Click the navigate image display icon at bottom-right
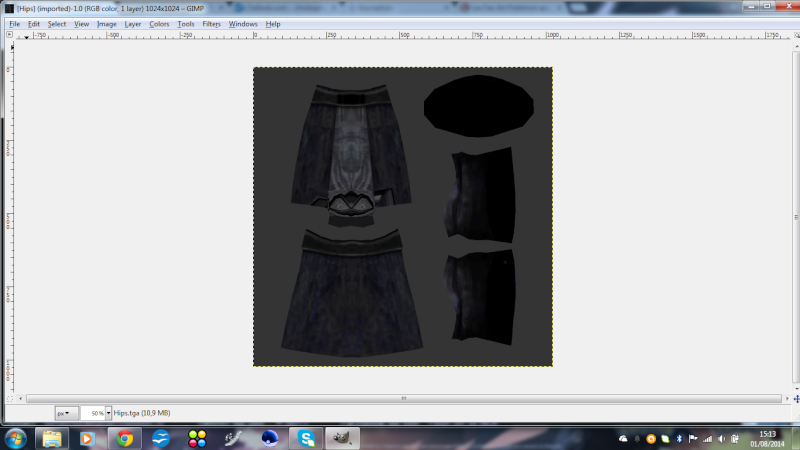This screenshot has height=450, width=800. (796, 399)
